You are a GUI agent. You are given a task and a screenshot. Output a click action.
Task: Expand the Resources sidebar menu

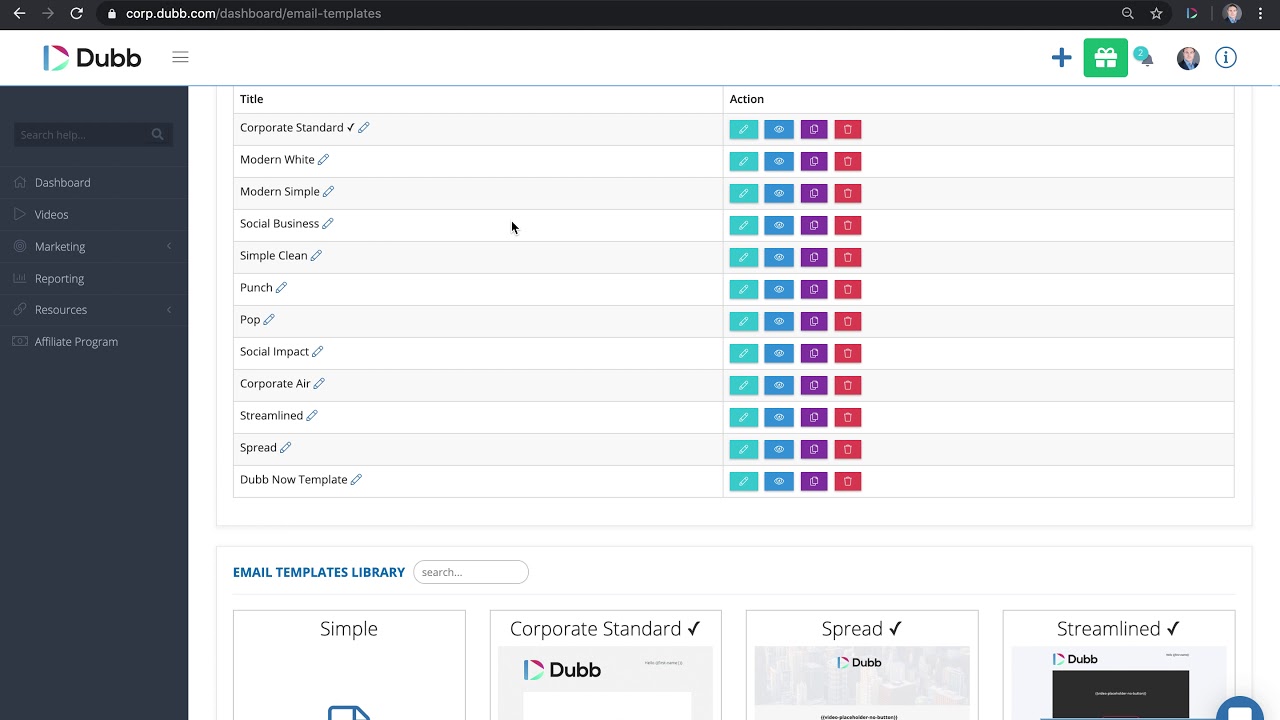61,310
